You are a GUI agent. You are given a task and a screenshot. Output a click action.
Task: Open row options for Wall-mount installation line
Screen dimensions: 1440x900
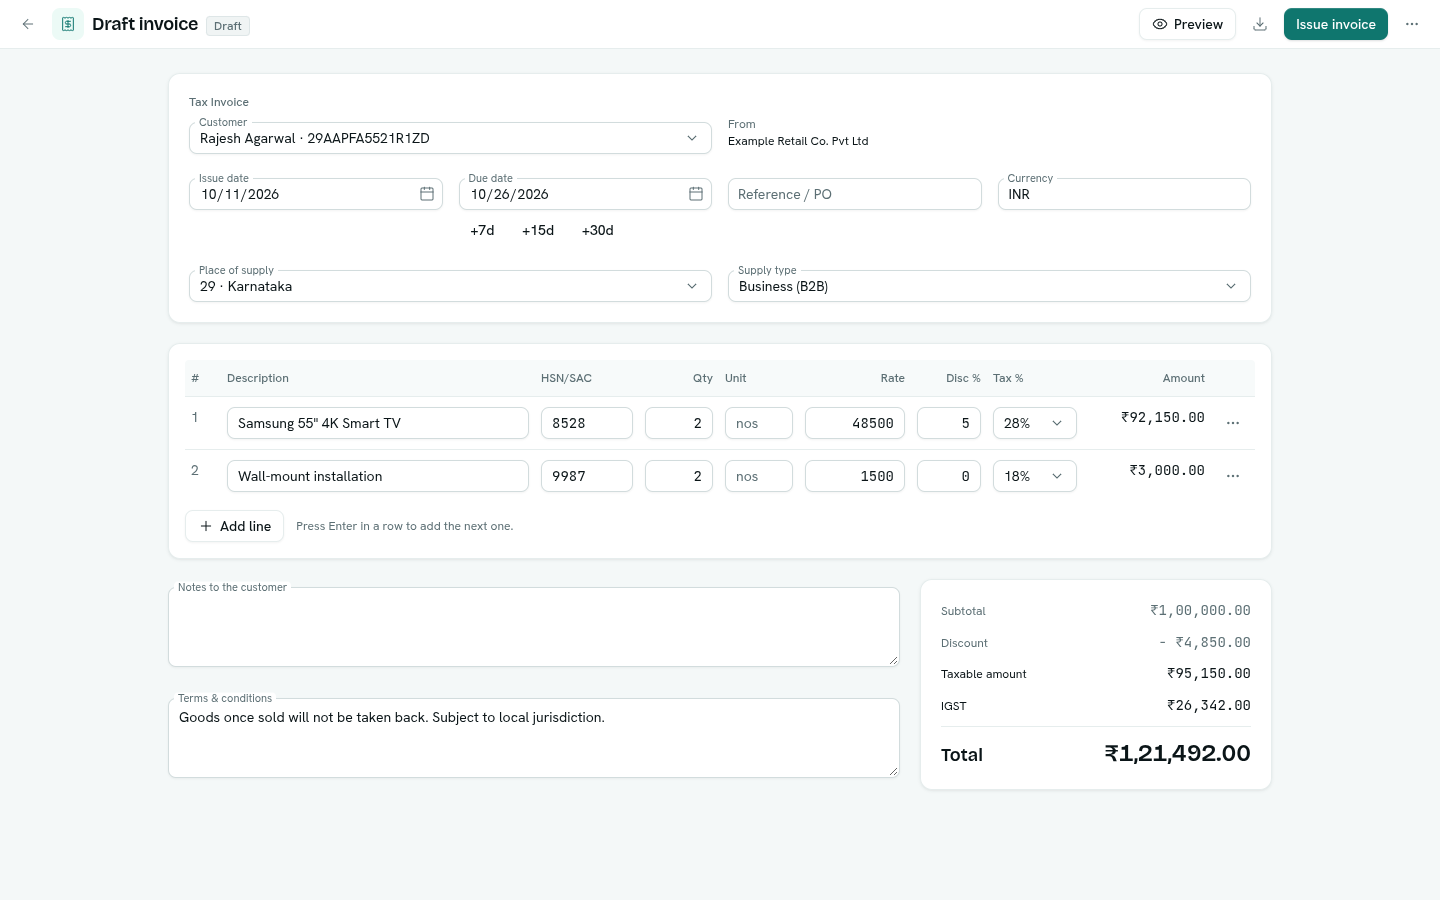tap(1233, 476)
